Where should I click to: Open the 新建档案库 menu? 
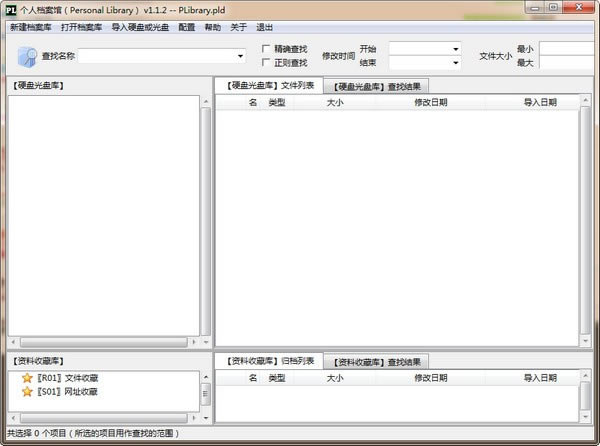pyautogui.click(x=31, y=27)
